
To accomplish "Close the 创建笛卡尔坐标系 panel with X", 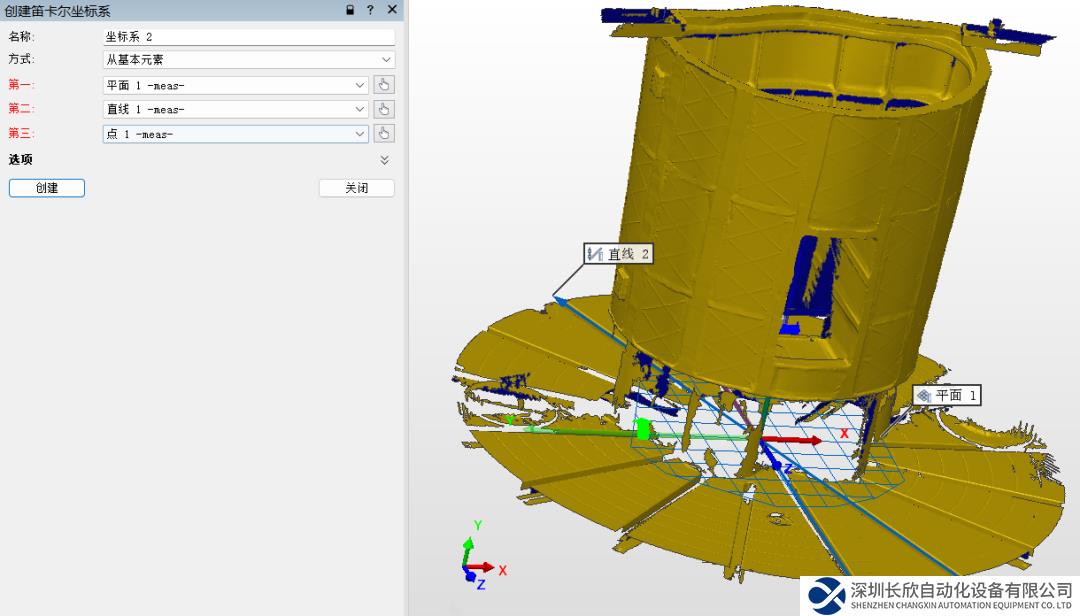I will coord(392,10).
